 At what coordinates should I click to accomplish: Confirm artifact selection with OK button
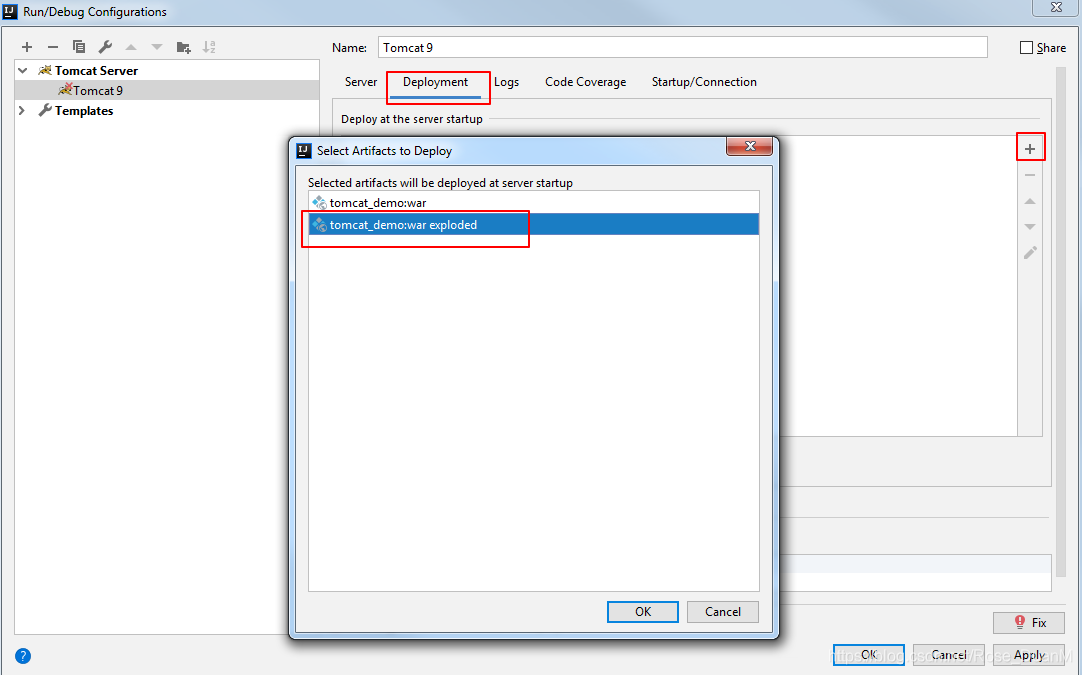point(642,612)
